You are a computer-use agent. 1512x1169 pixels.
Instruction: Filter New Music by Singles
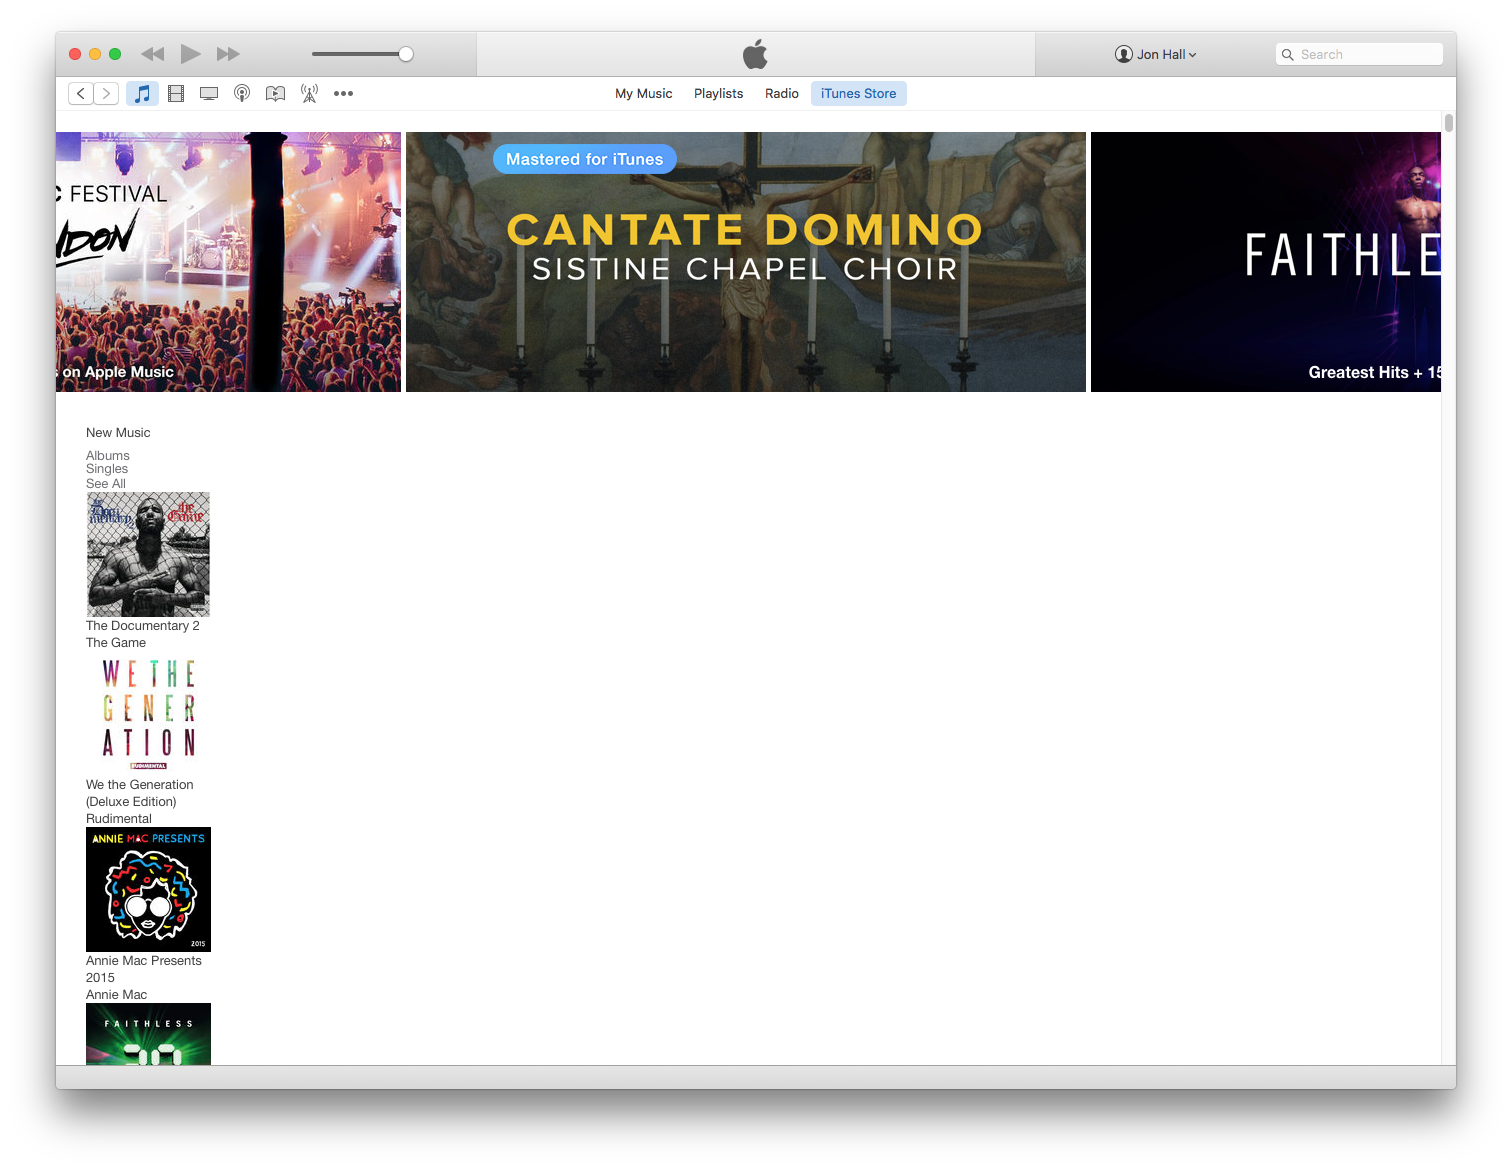point(107,469)
